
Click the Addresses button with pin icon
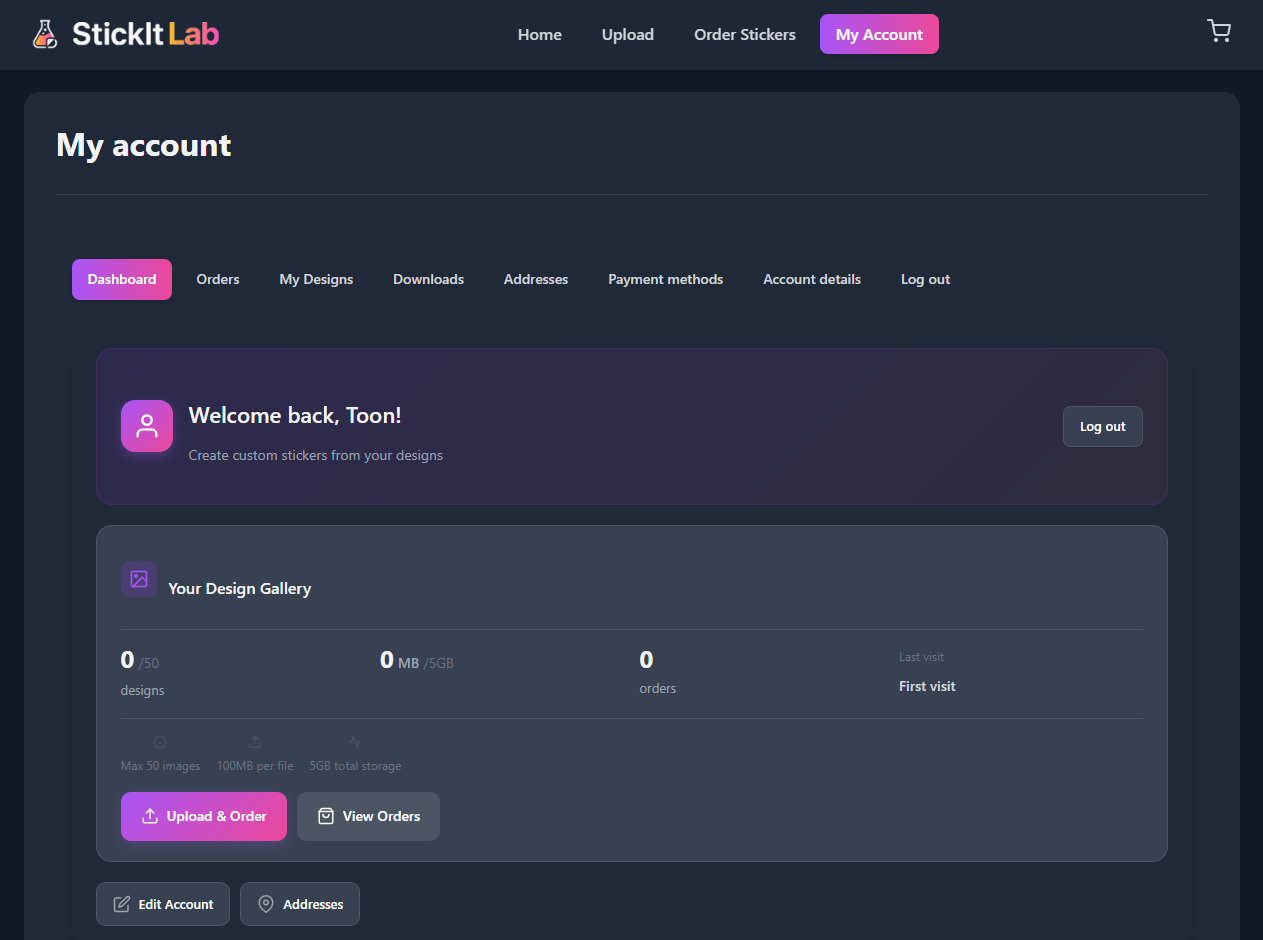(x=300, y=904)
